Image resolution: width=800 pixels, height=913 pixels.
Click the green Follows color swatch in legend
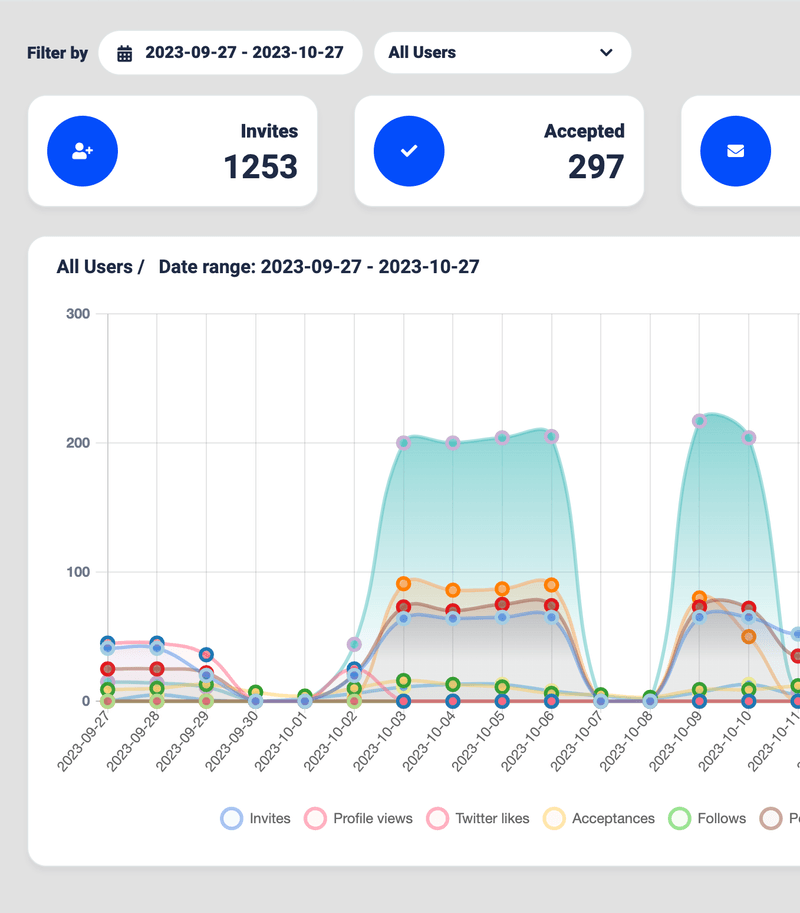pyautogui.click(x=679, y=818)
